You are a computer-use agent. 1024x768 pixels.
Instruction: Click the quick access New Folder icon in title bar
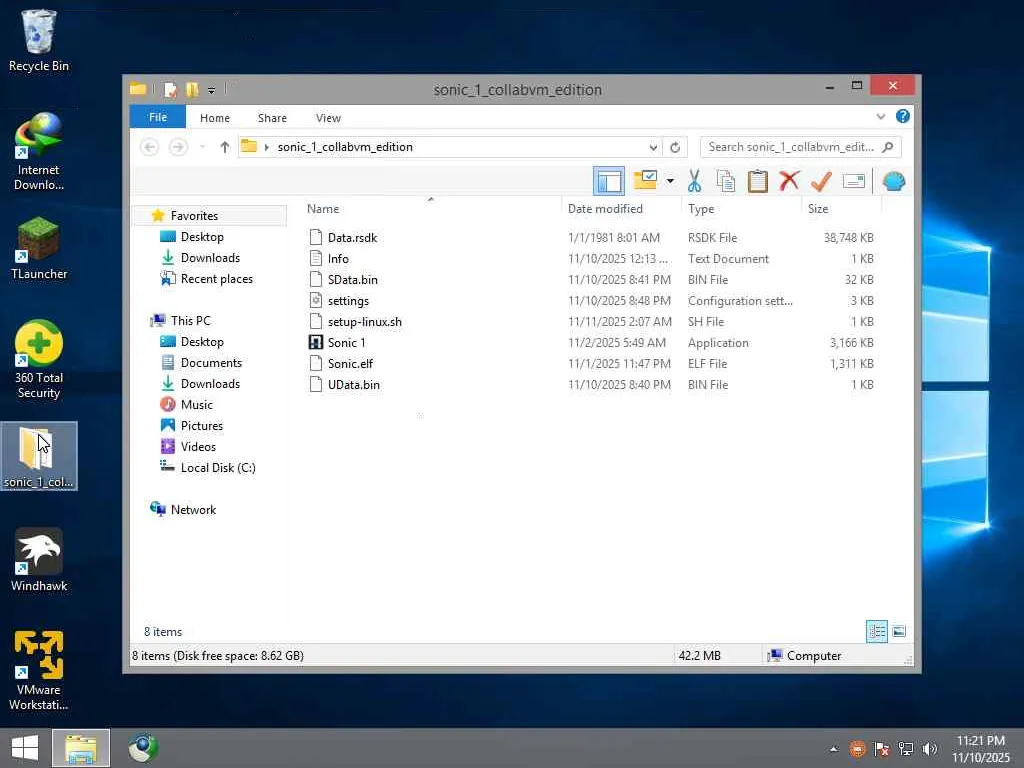click(192, 89)
